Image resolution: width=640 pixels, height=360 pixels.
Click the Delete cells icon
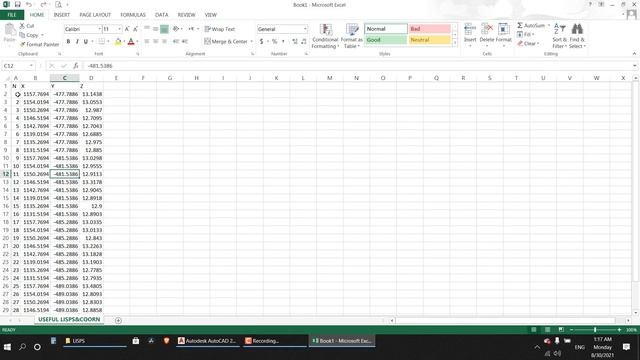point(487,29)
